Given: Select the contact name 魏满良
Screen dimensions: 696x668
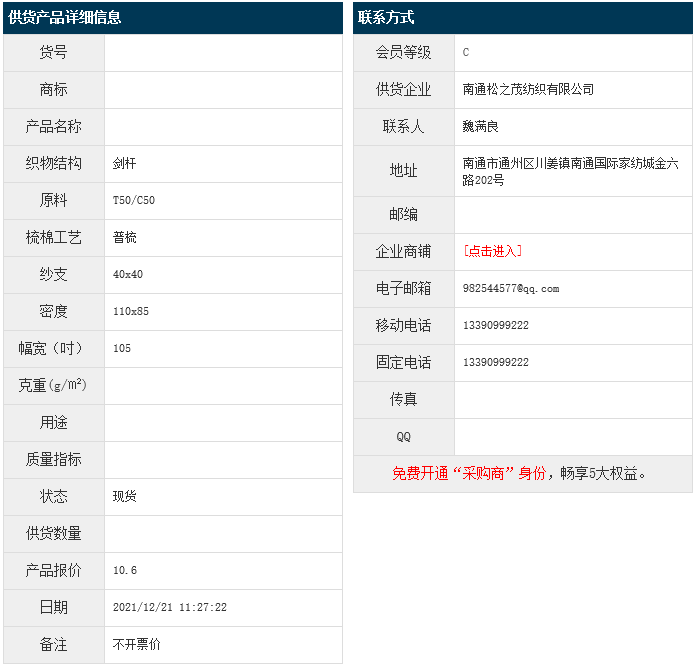Looking at the screenshot, I should (x=481, y=127).
